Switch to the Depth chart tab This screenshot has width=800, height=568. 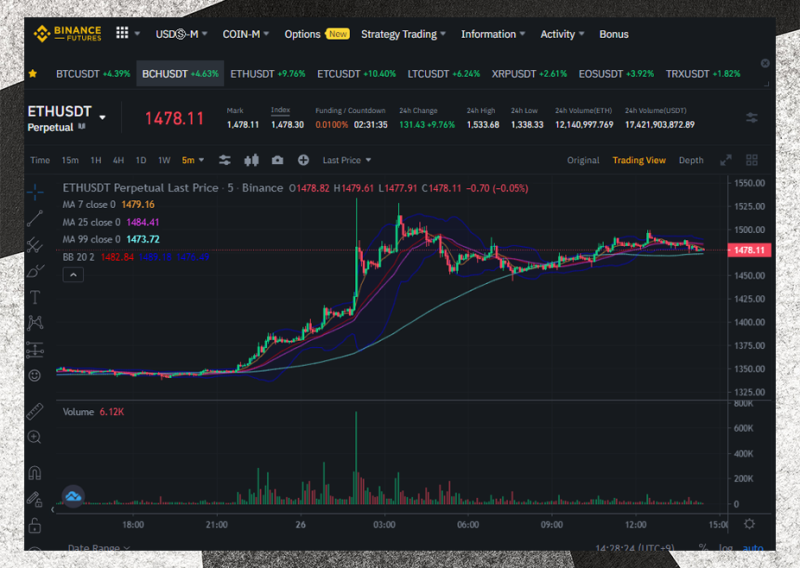(x=691, y=160)
